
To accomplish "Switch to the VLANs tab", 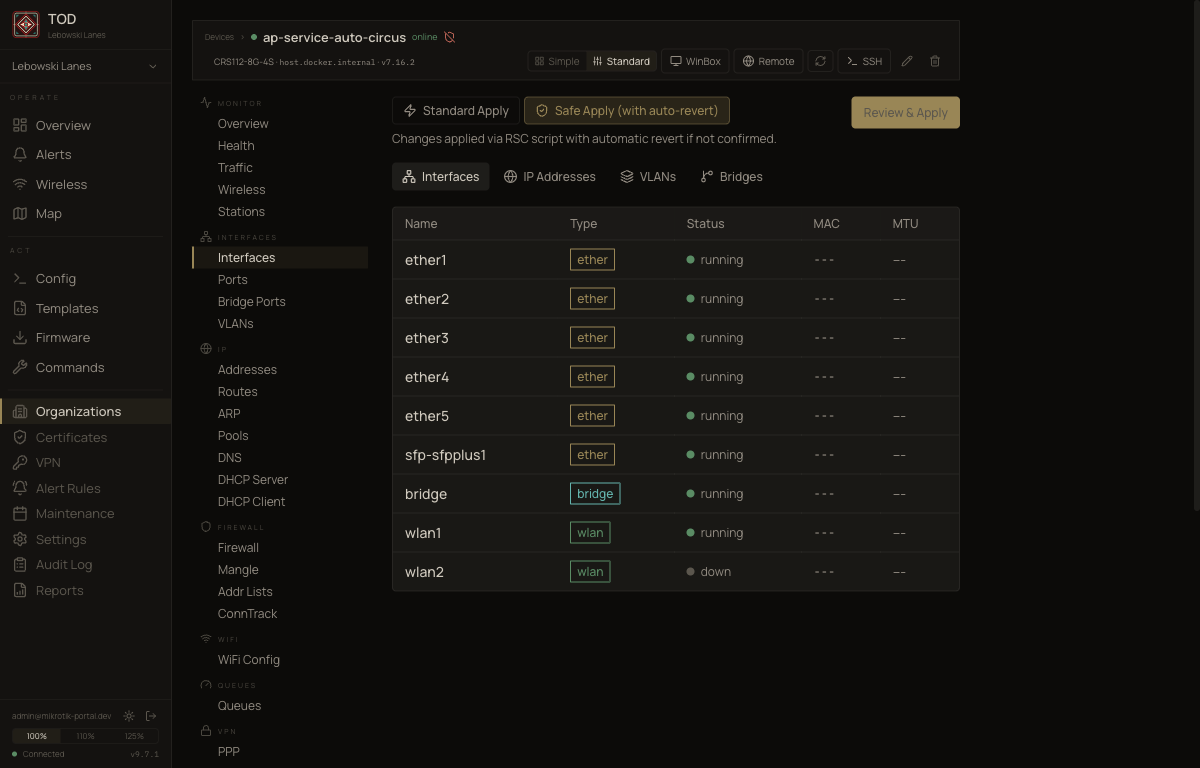I will tap(648, 176).
